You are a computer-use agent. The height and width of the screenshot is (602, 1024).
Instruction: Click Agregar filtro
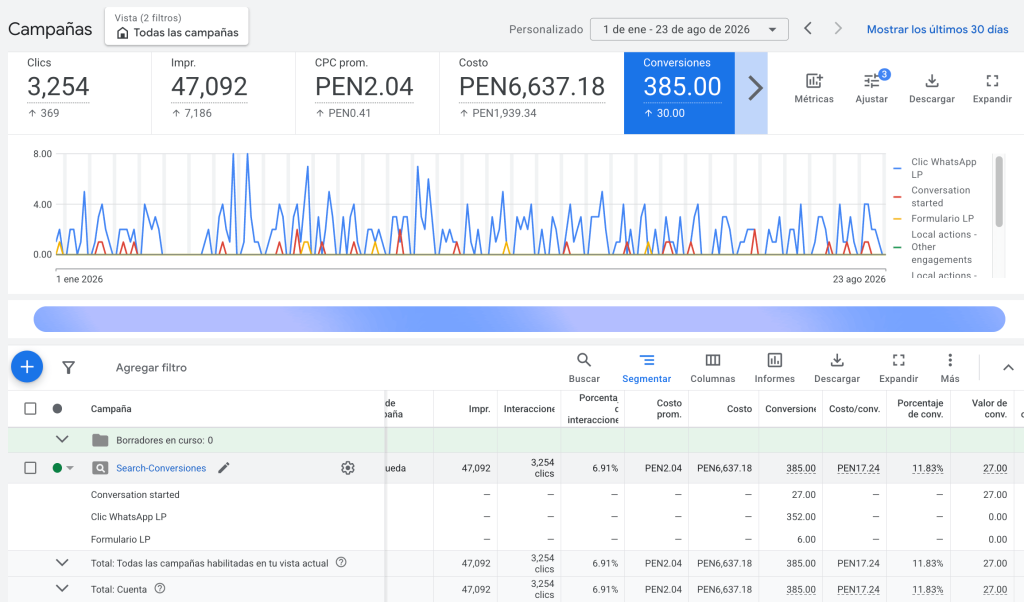(151, 368)
